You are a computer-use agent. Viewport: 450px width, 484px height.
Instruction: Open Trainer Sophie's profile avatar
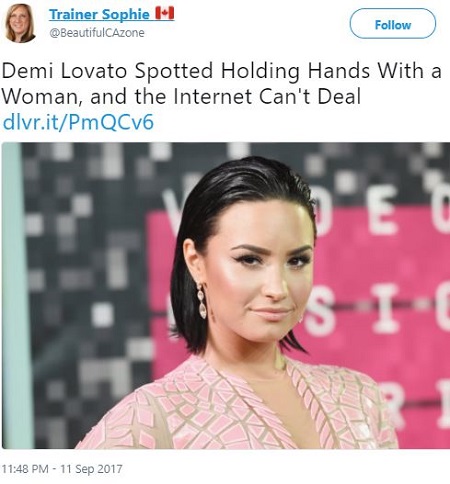pos(21,23)
